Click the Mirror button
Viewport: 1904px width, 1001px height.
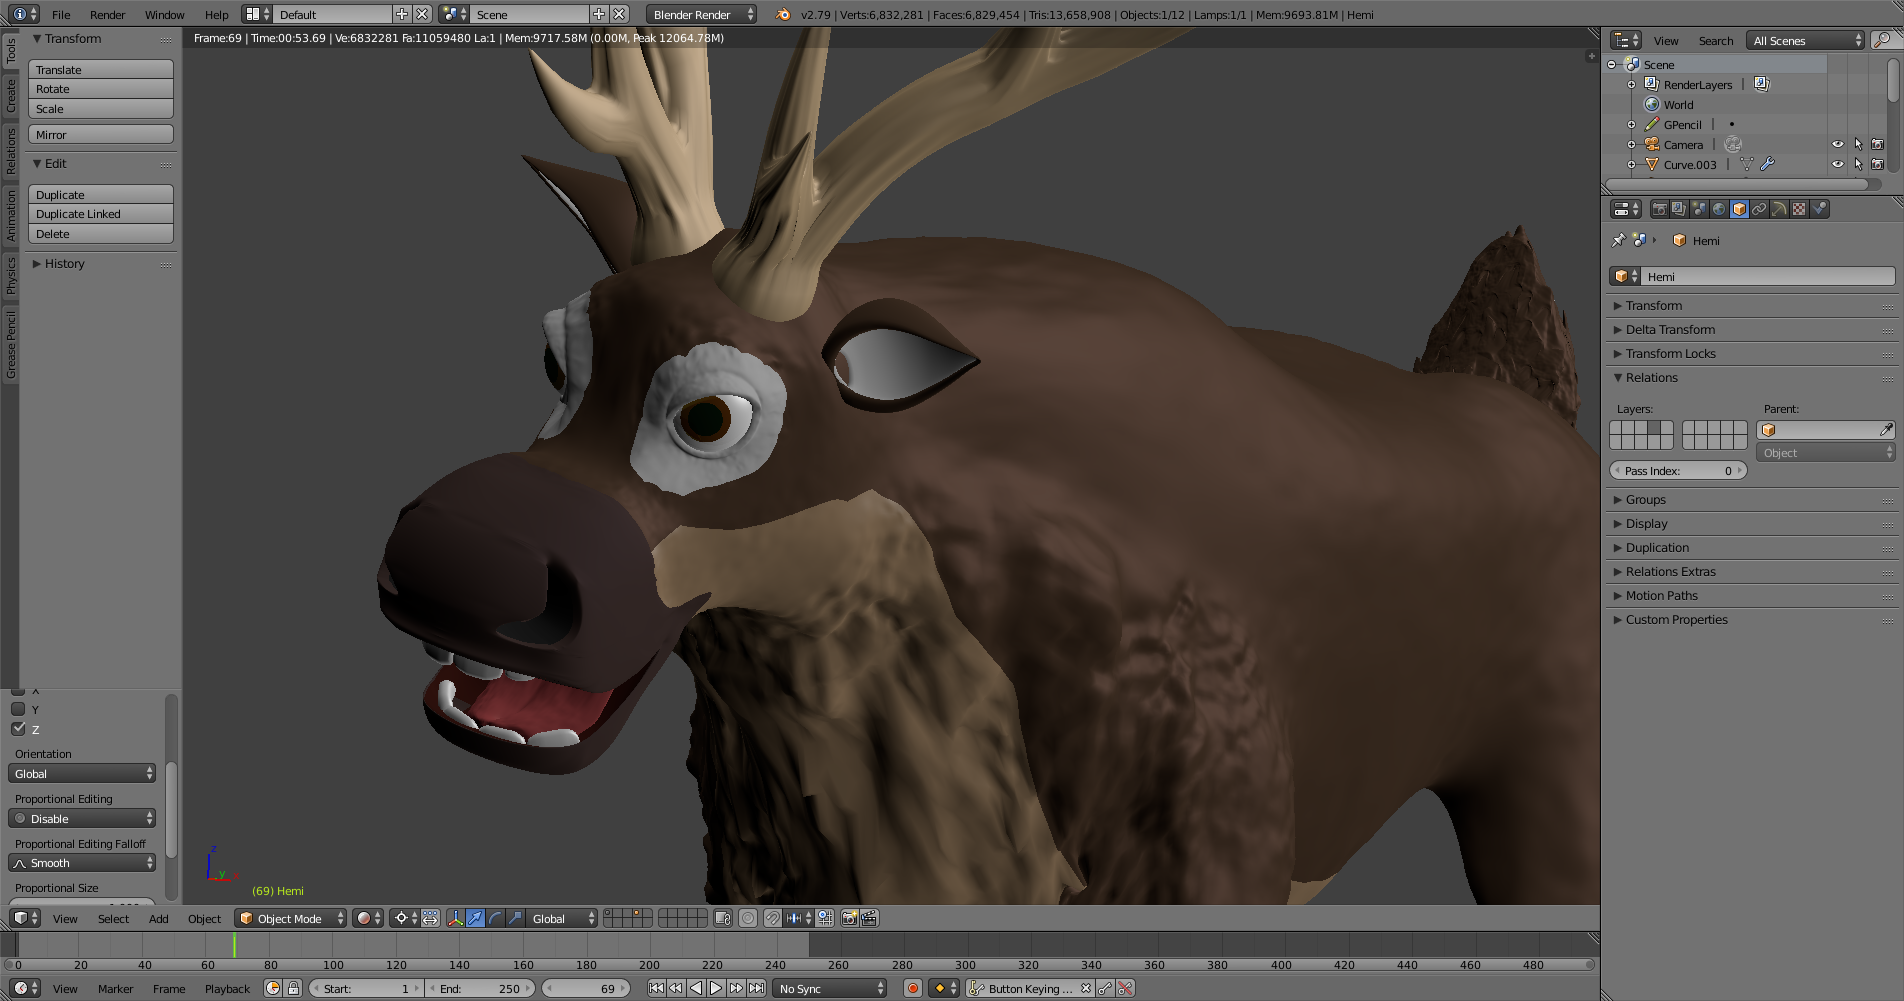pyautogui.click(x=101, y=134)
